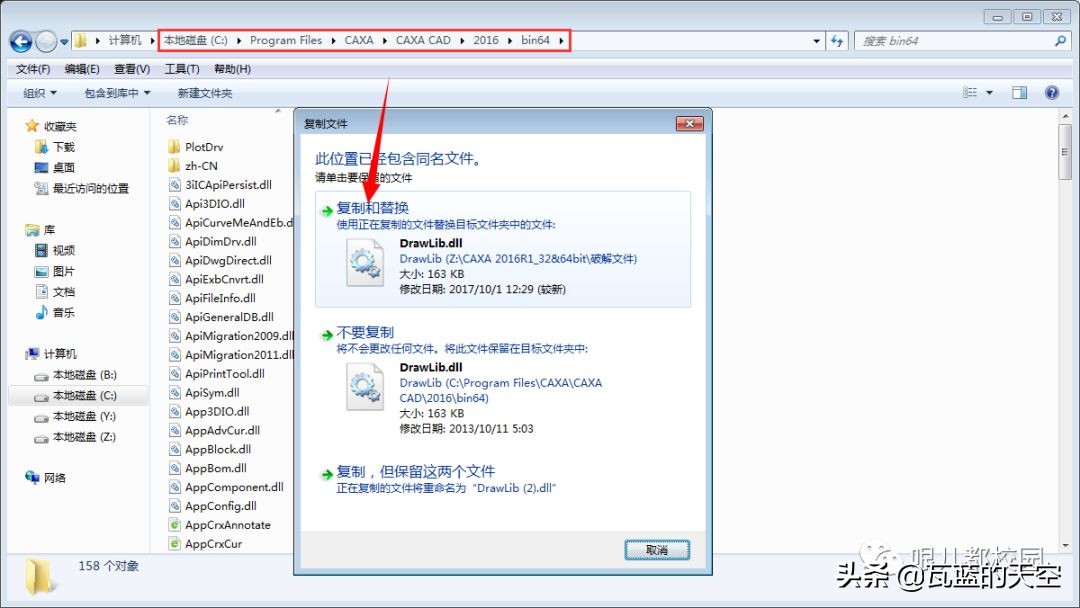
Task: Show the preview pane icon
Action: (1019, 92)
